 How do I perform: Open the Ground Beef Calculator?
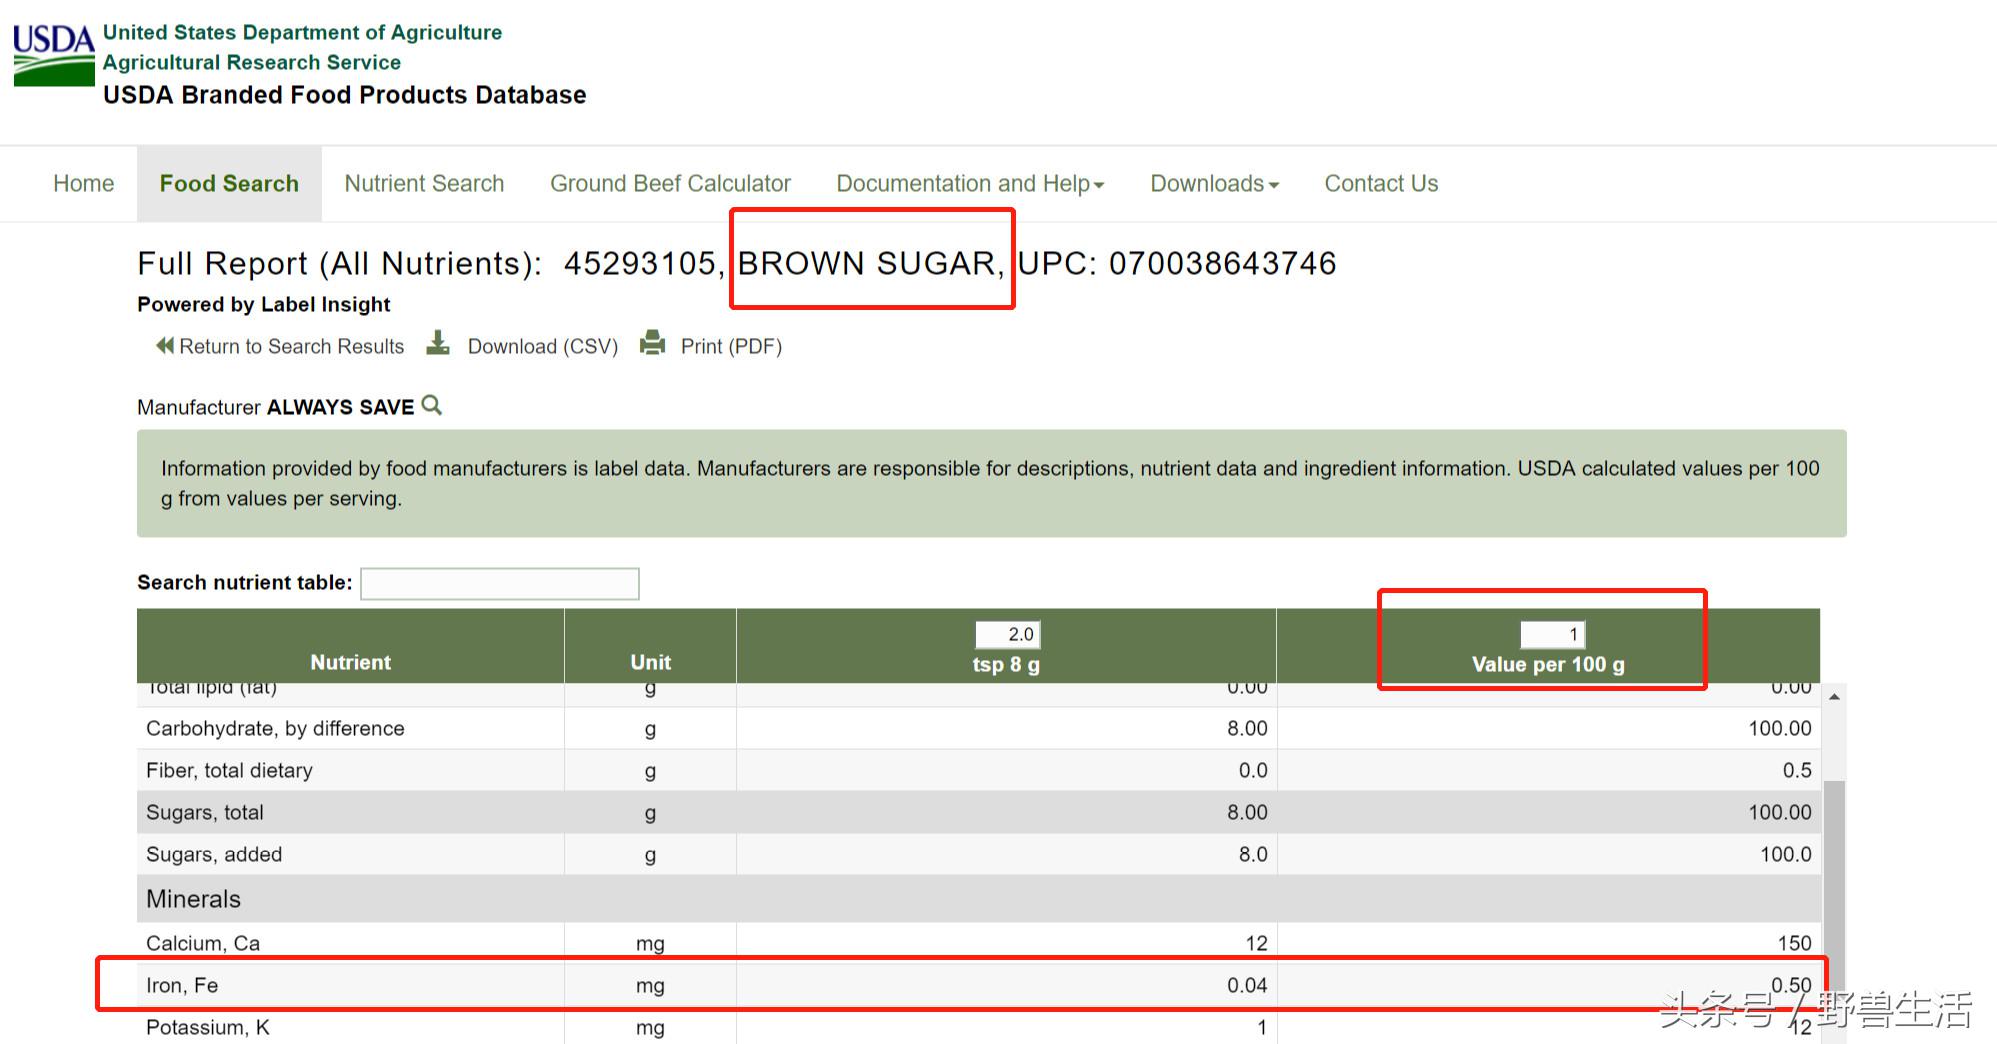pyautogui.click(x=670, y=184)
